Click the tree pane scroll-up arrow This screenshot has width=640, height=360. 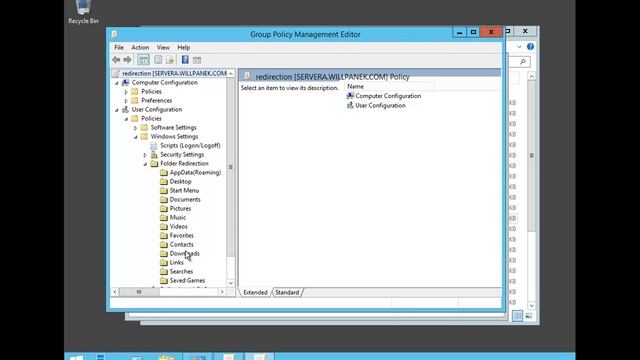231,73
